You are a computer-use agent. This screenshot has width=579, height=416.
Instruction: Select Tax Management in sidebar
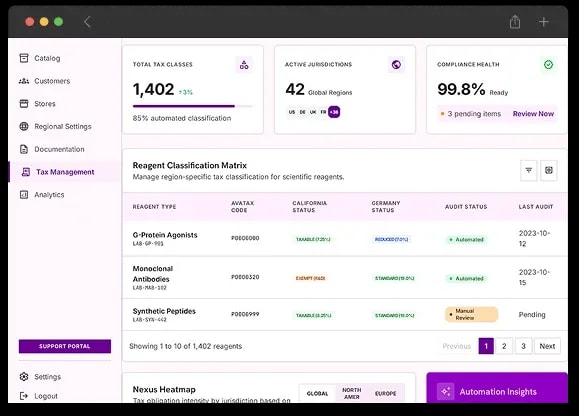coord(65,172)
